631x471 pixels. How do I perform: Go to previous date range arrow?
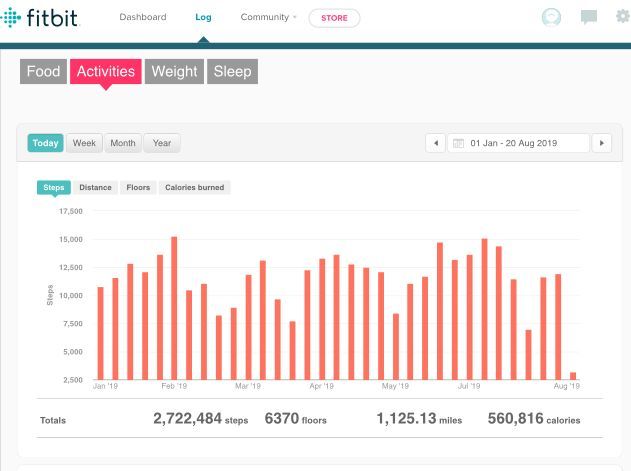435,143
